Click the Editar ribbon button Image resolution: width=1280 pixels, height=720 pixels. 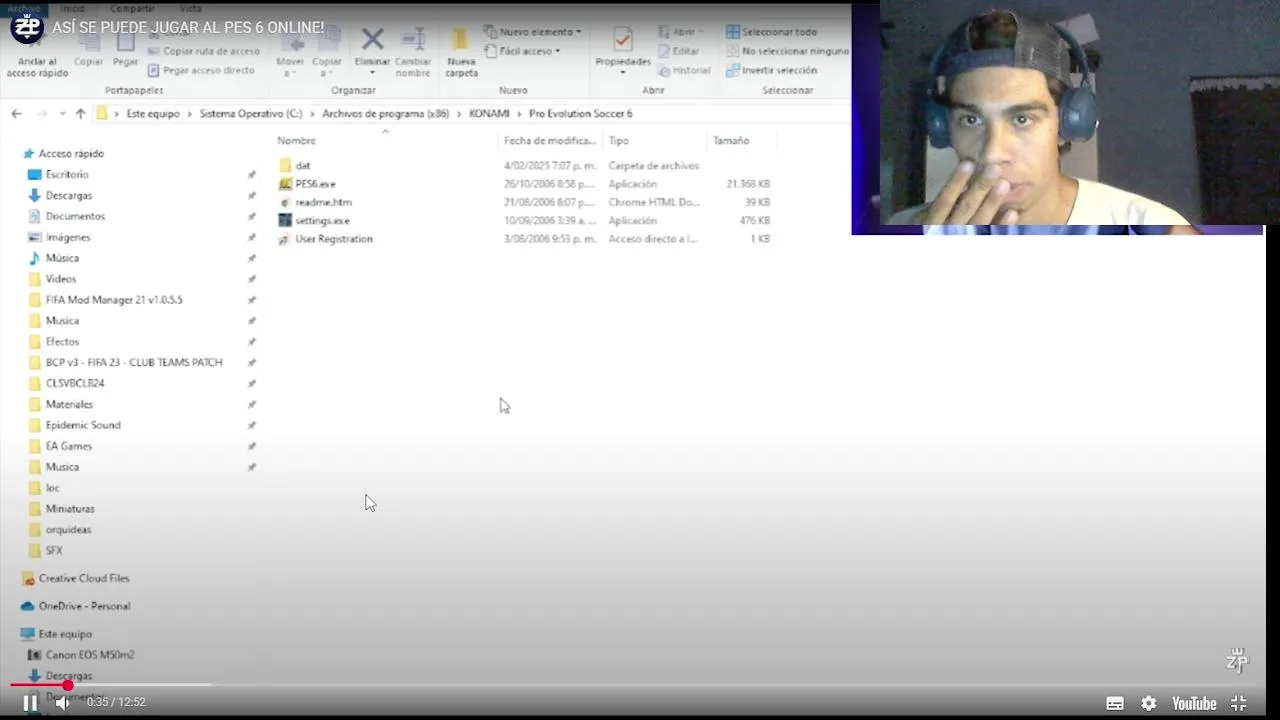coord(679,51)
